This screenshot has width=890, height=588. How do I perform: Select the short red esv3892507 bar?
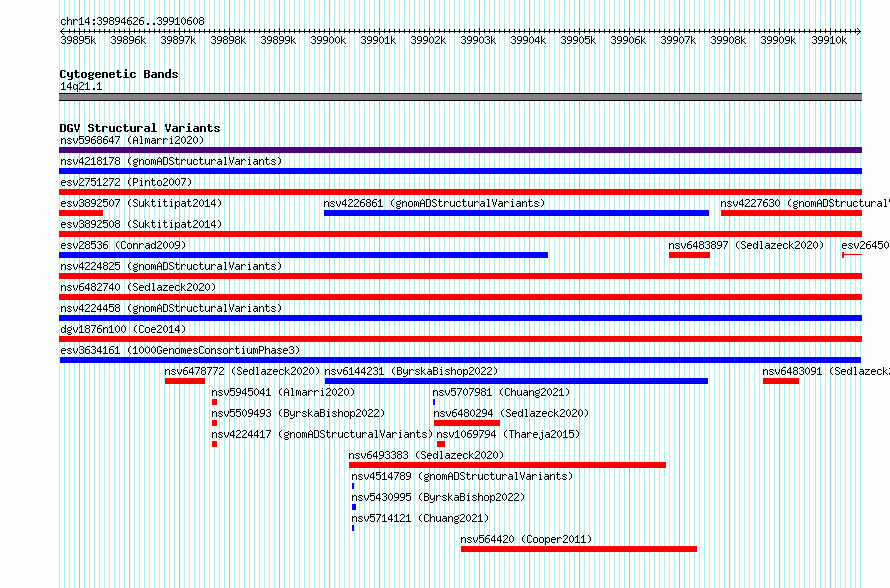click(81, 213)
